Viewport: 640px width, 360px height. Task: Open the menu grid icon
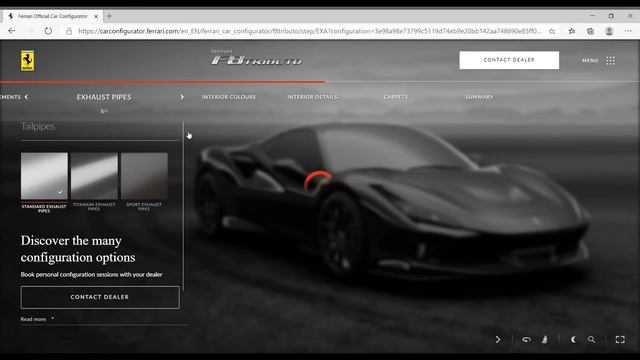610,60
